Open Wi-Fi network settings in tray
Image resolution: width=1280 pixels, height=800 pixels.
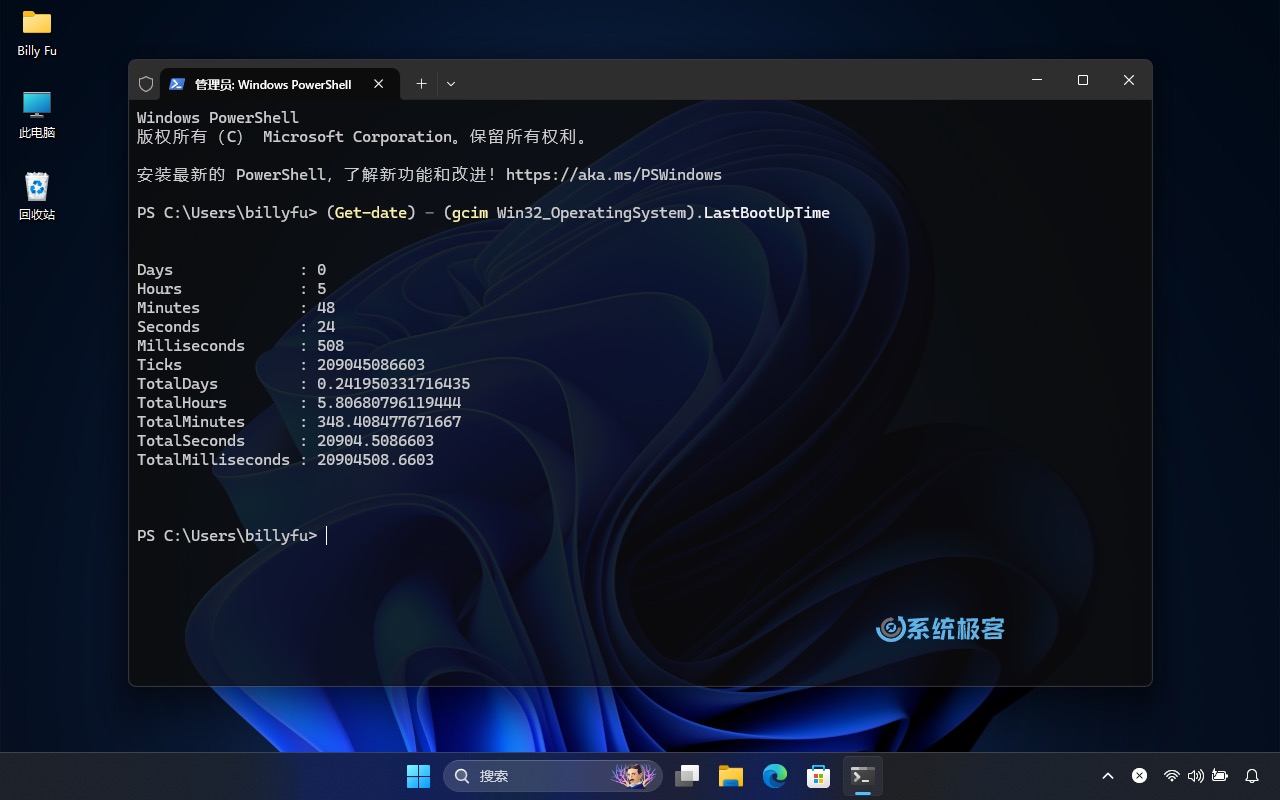pos(1171,776)
